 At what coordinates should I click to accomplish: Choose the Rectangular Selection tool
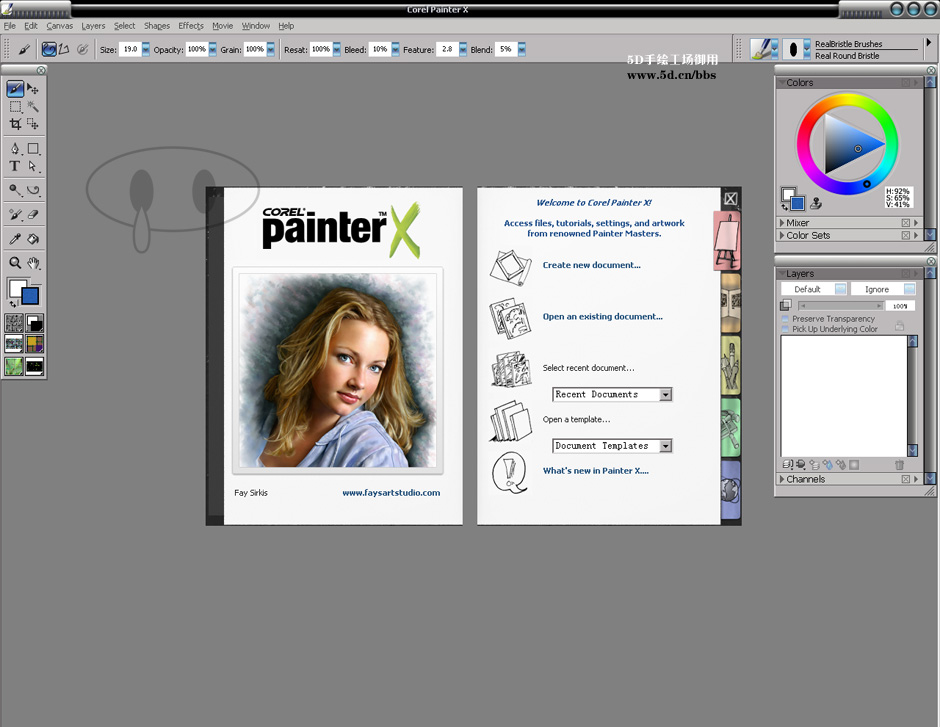coord(15,107)
